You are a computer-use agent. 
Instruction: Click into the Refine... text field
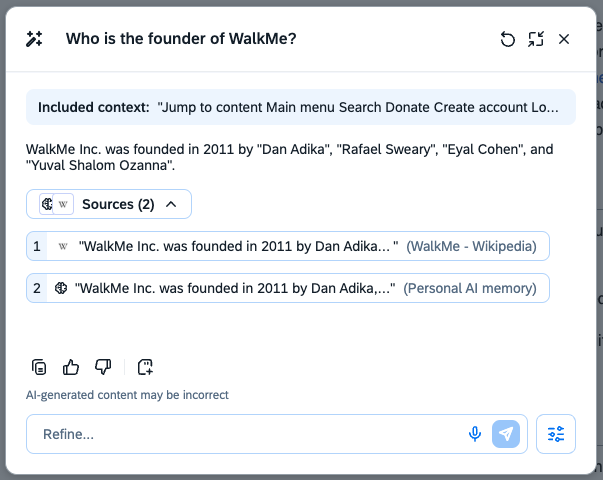[x=240, y=434]
